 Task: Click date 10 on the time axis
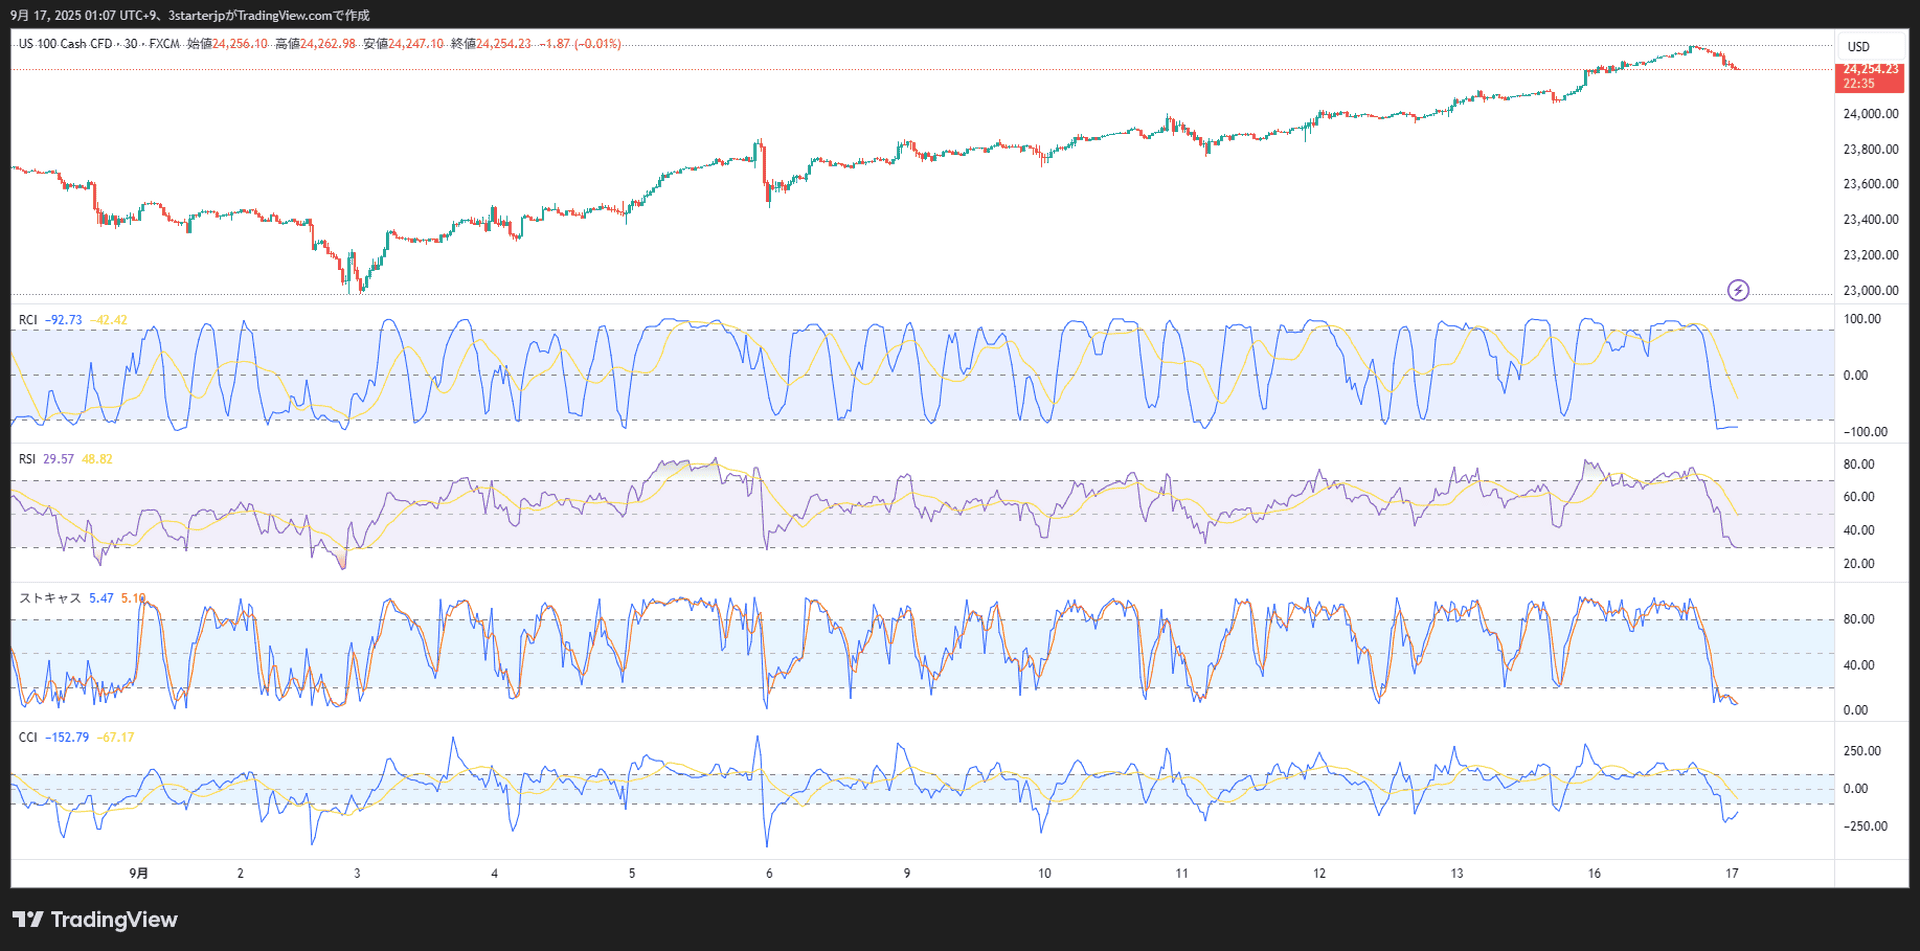(1044, 873)
